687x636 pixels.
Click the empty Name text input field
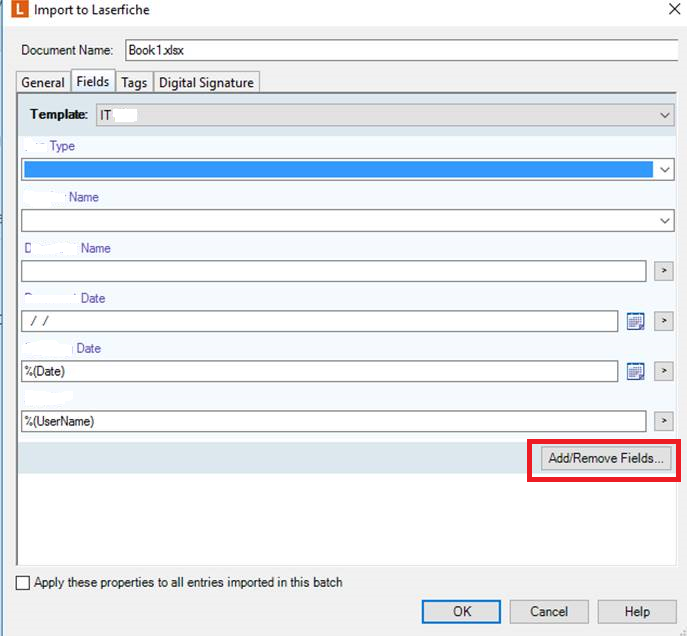point(333,271)
